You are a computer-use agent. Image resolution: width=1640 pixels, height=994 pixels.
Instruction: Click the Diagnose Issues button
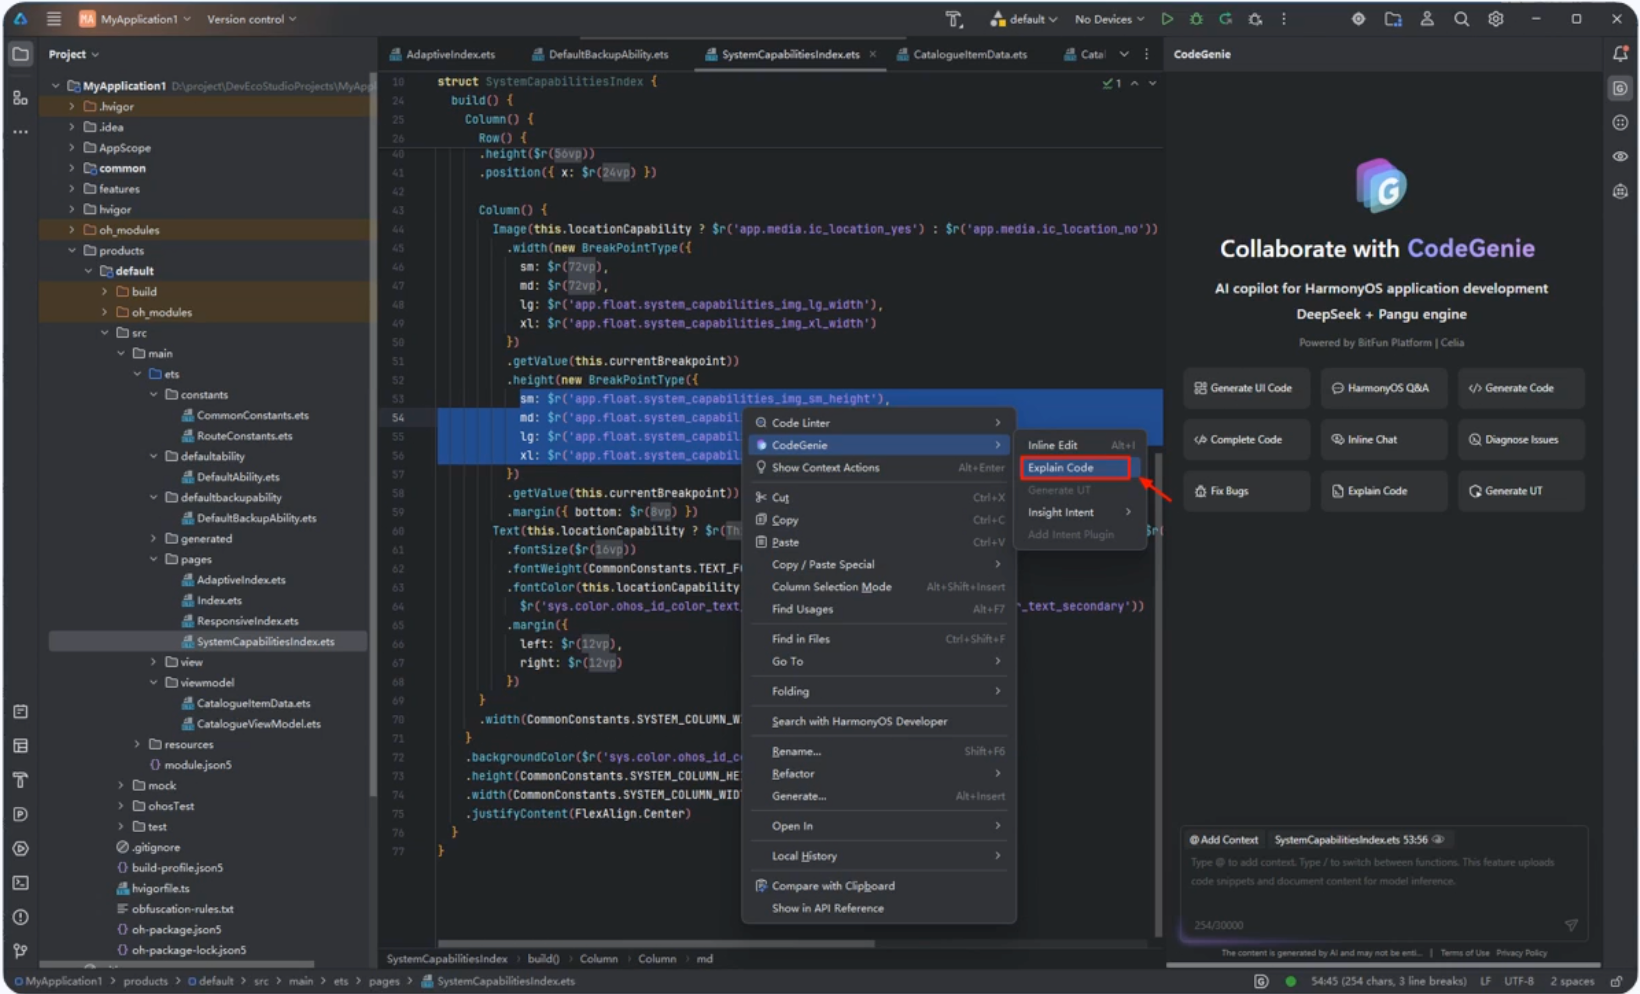click(1520, 439)
